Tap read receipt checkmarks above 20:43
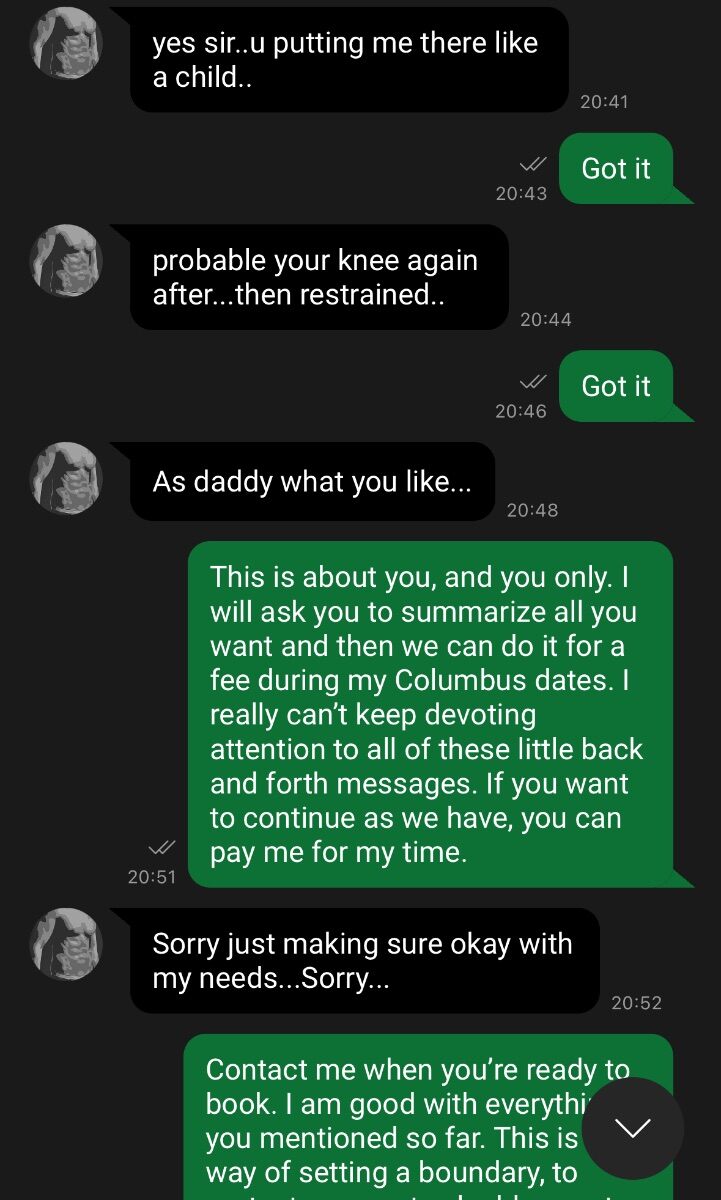 tap(533, 164)
